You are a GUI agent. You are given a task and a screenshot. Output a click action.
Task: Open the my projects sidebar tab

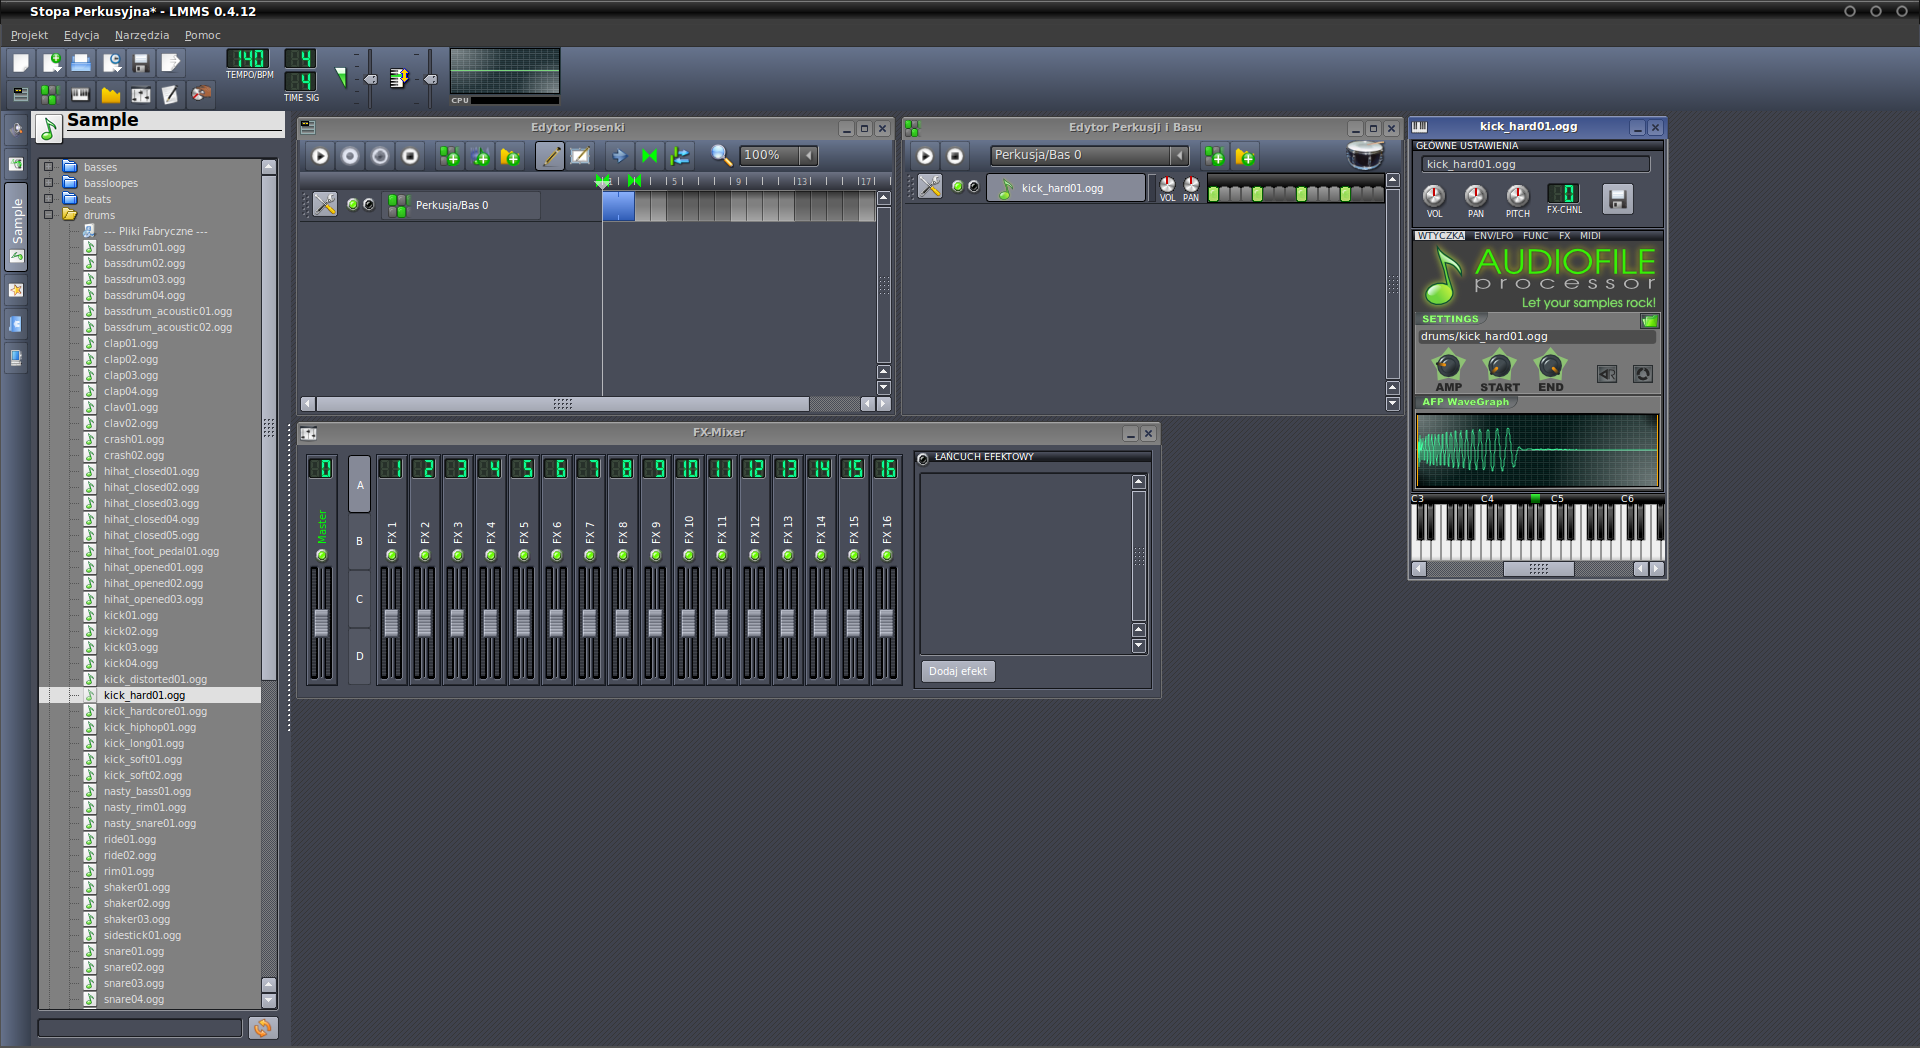pos(16,163)
